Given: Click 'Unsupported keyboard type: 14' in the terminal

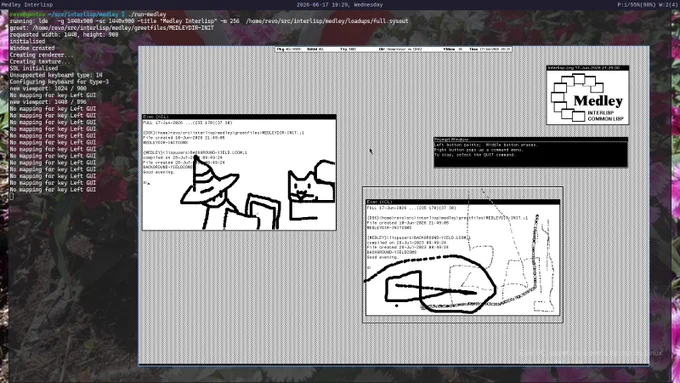Looking at the screenshot, I should 56,75.
